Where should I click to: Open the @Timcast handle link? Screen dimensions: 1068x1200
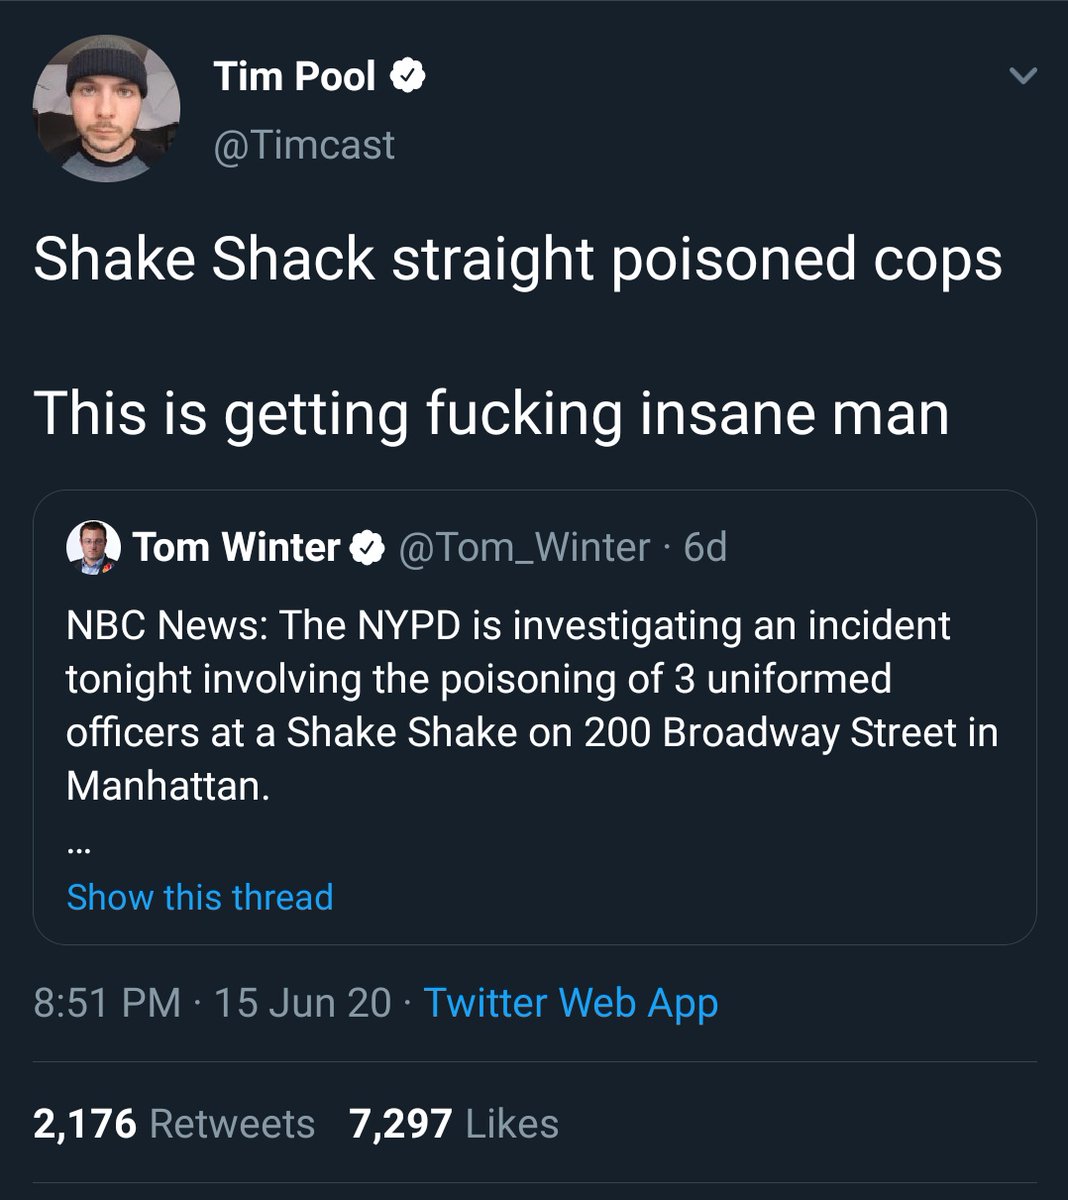pos(304,146)
